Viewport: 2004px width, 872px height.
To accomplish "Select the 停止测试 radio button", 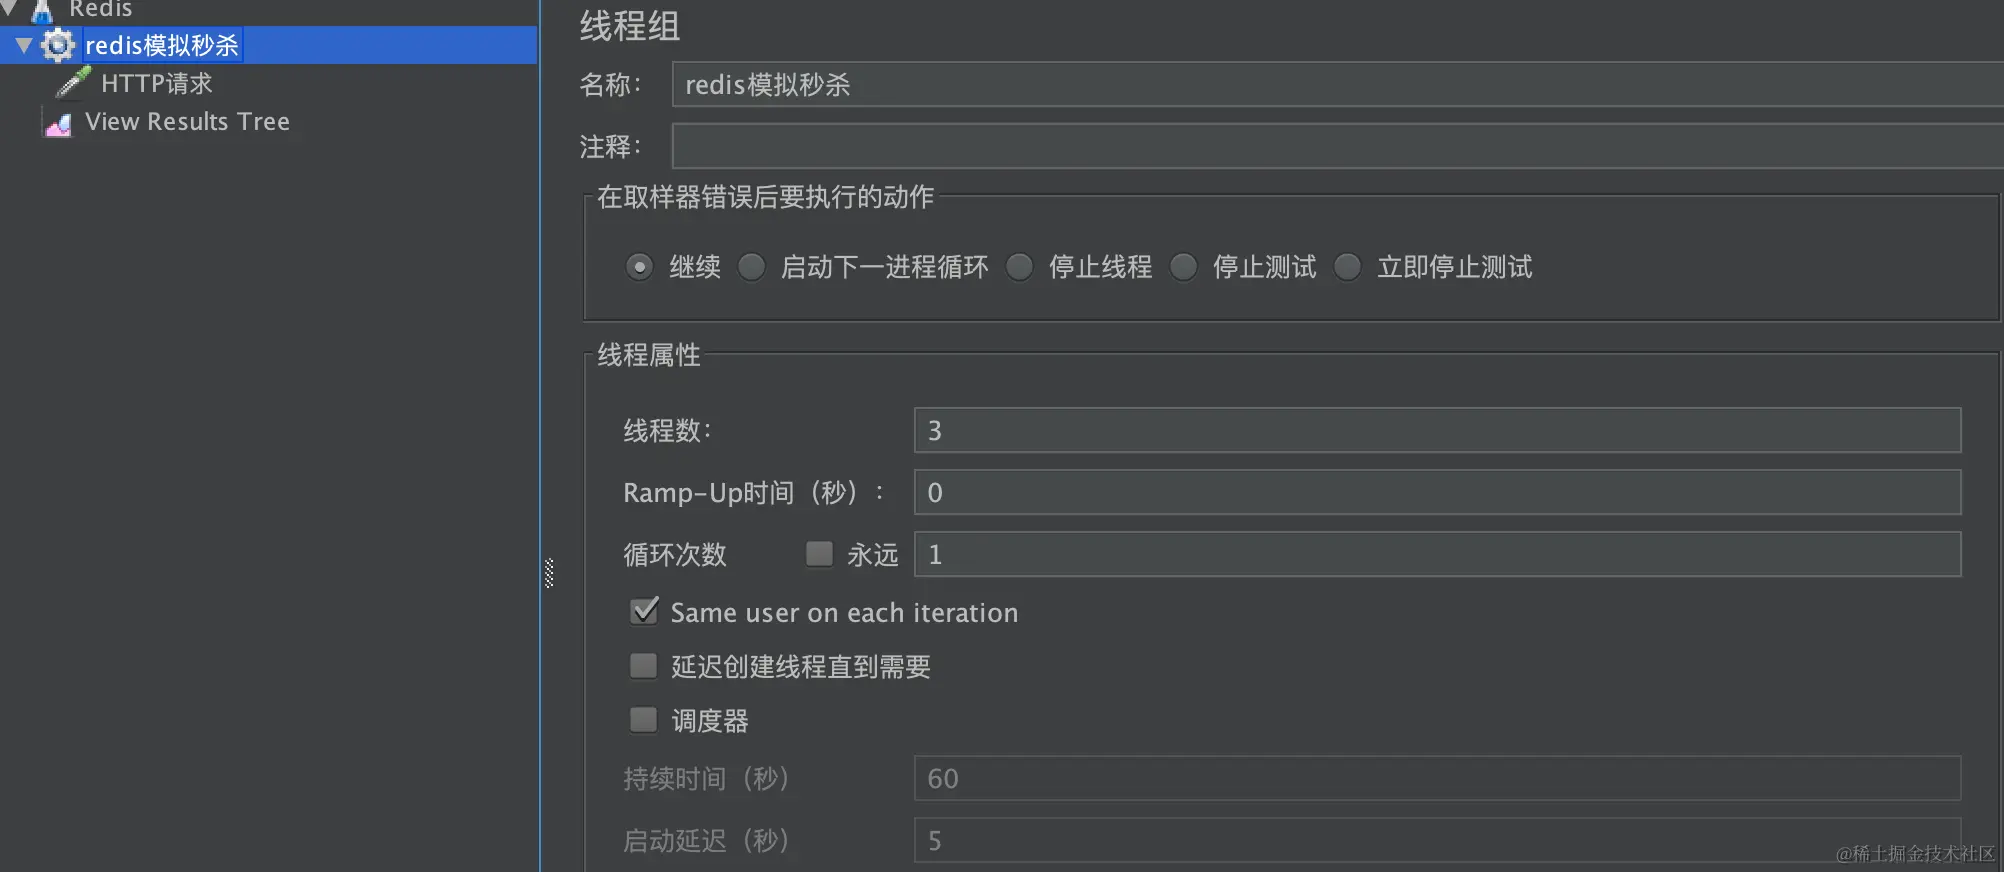I will coord(1183,267).
